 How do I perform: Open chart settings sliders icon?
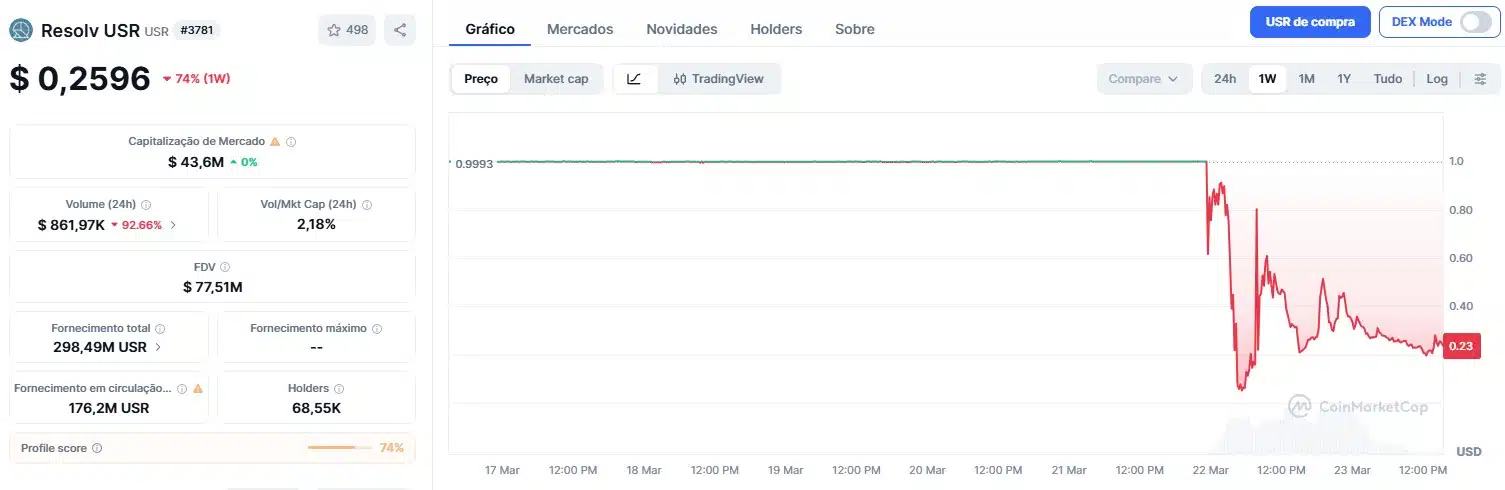(x=1480, y=79)
